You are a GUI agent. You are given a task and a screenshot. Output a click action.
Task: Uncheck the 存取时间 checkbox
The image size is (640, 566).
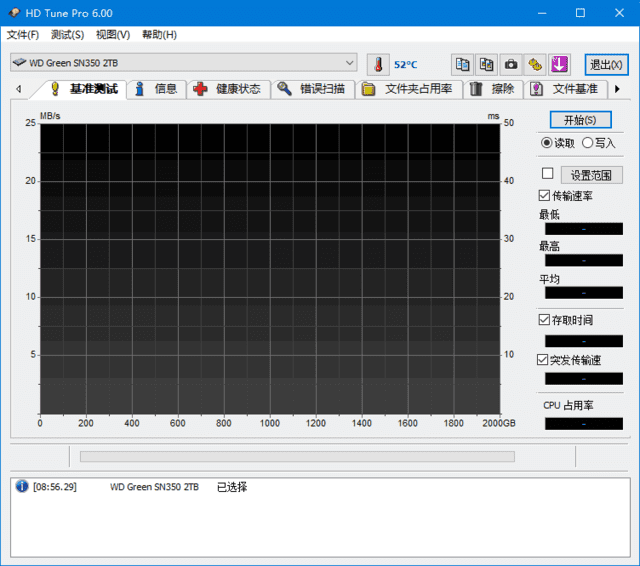pyautogui.click(x=545, y=320)
